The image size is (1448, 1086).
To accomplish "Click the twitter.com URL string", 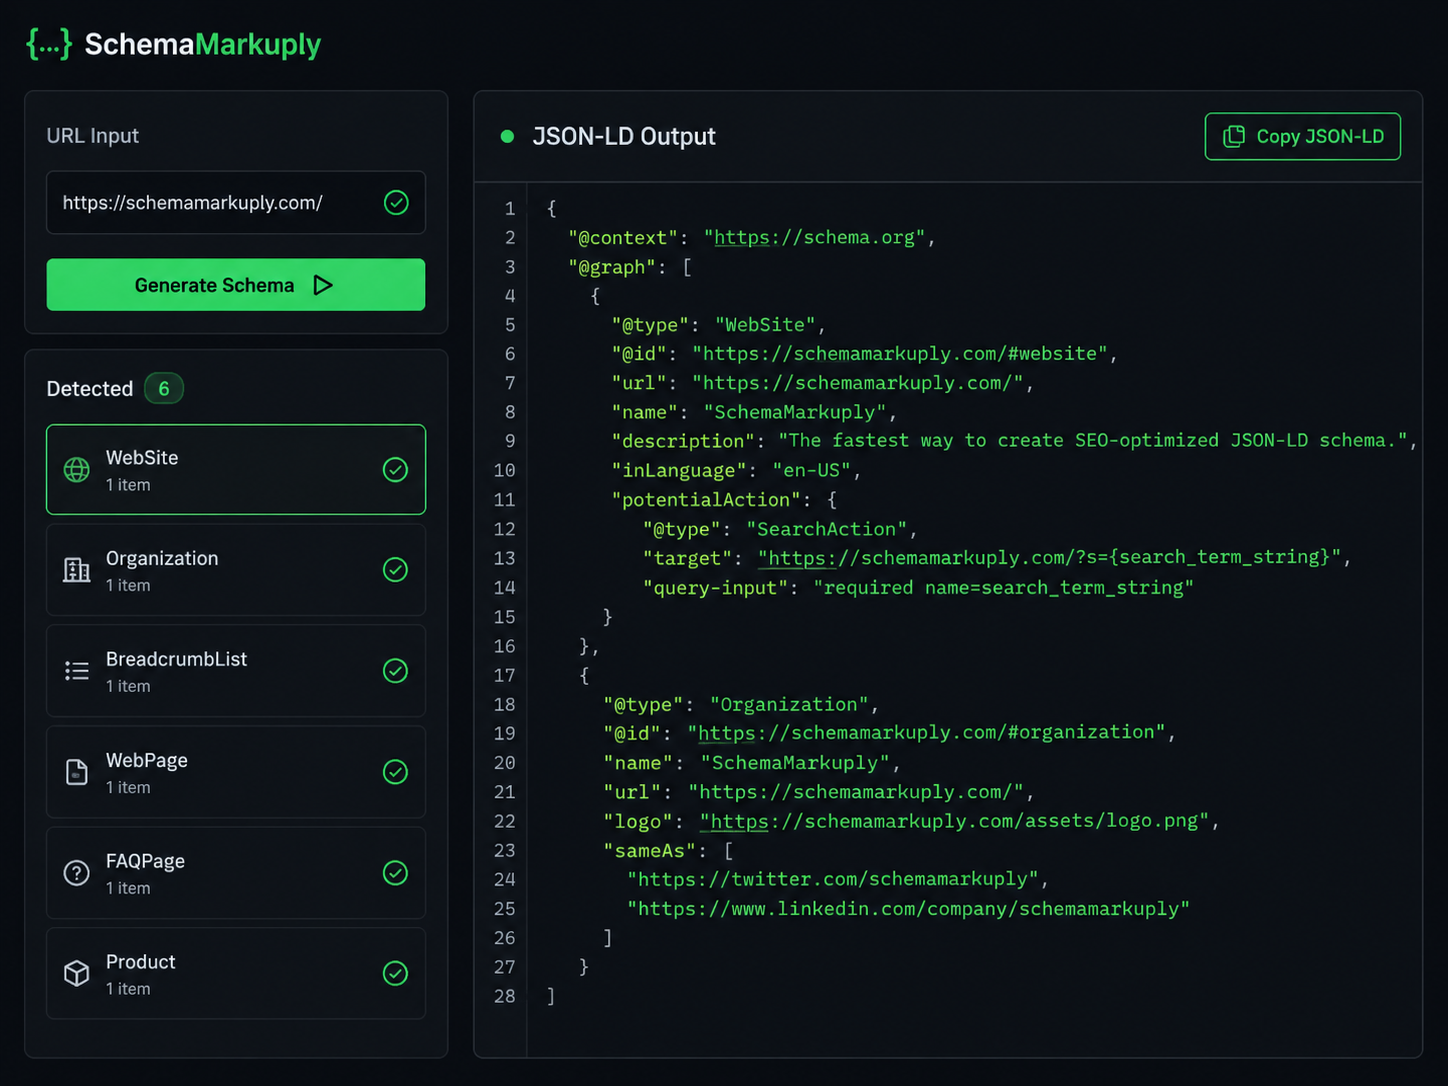I will [x=833, y=879].
